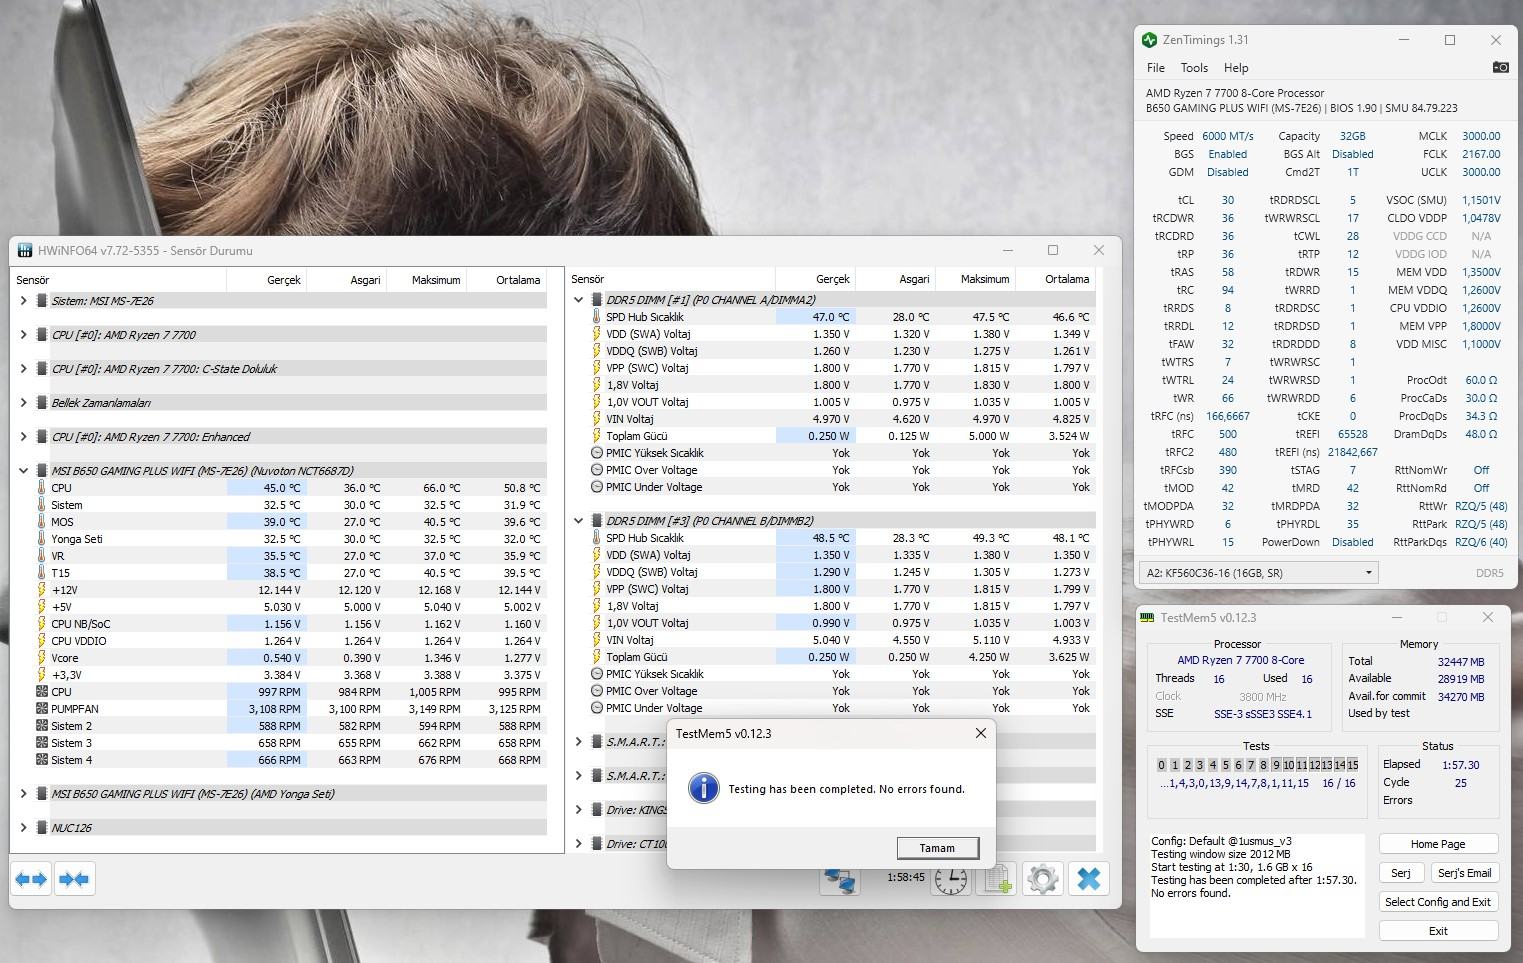Click Toplam Gücü bolt icon for DIMM #3

[x=597, y=657]
